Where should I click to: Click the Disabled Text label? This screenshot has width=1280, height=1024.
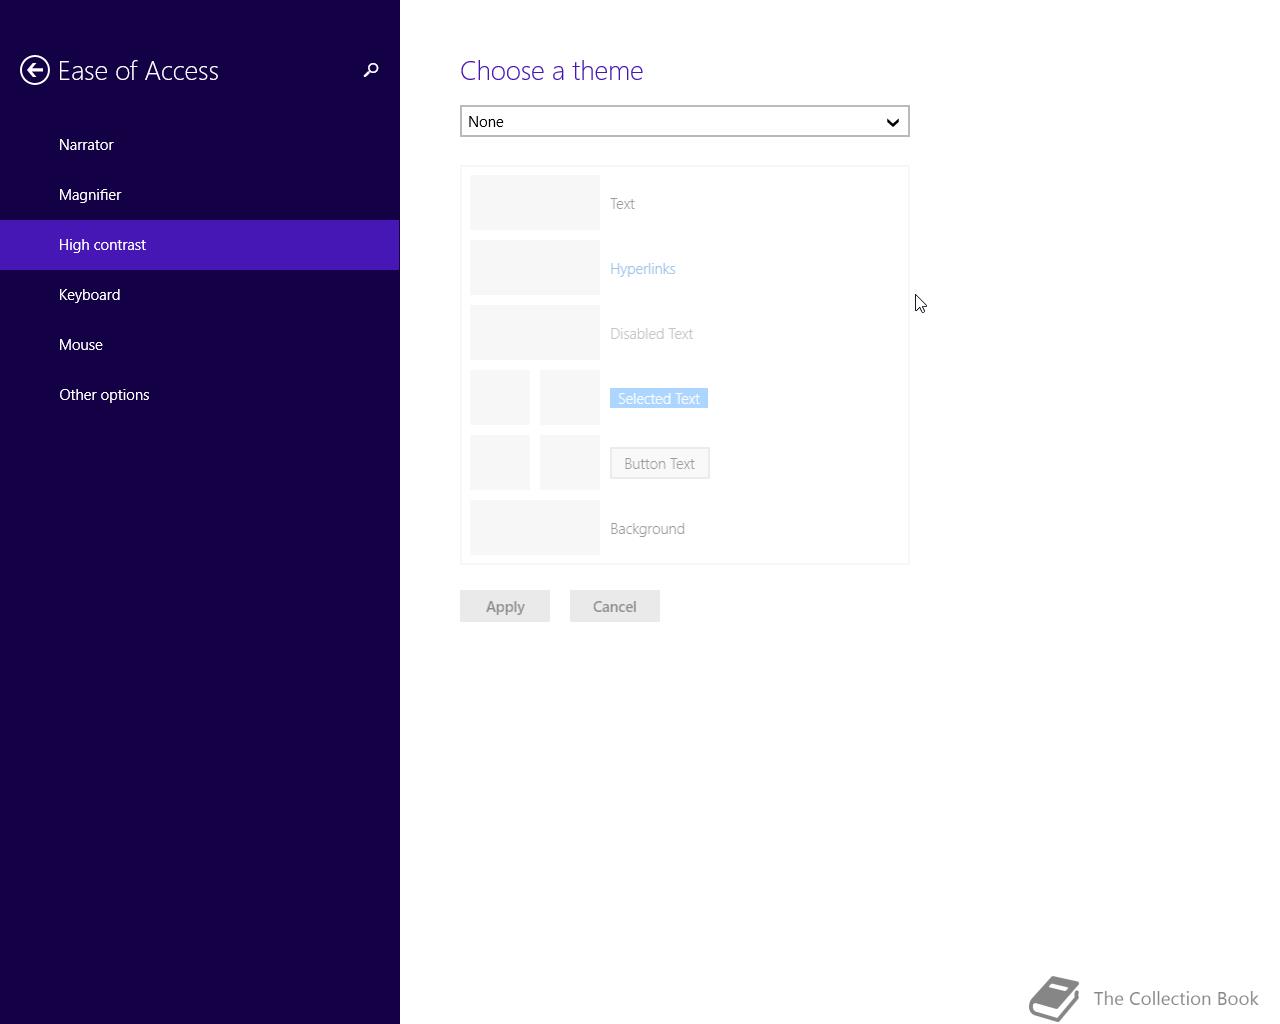(652, 334)
